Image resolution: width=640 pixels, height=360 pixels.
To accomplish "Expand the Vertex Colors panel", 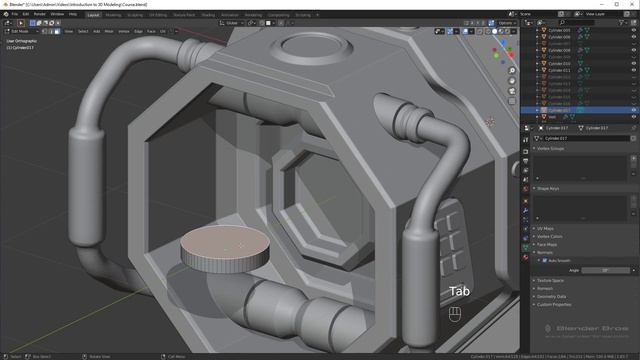I will 549,237.
